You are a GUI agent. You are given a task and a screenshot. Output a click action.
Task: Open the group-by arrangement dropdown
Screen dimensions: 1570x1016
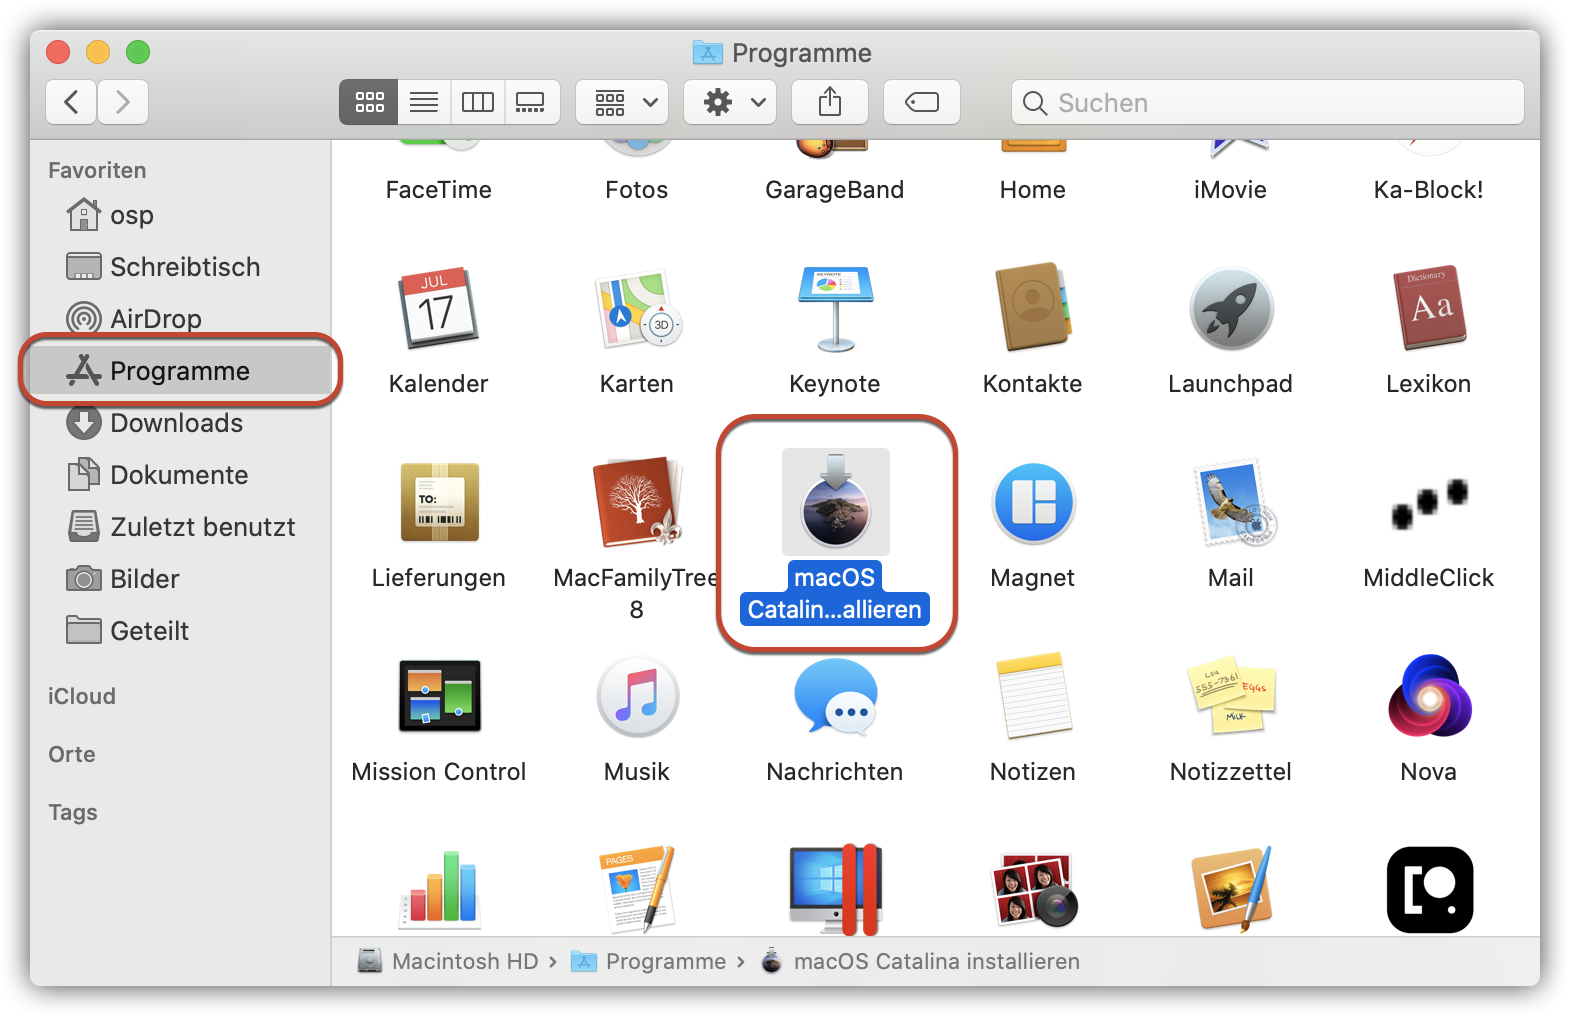(622, 102)
